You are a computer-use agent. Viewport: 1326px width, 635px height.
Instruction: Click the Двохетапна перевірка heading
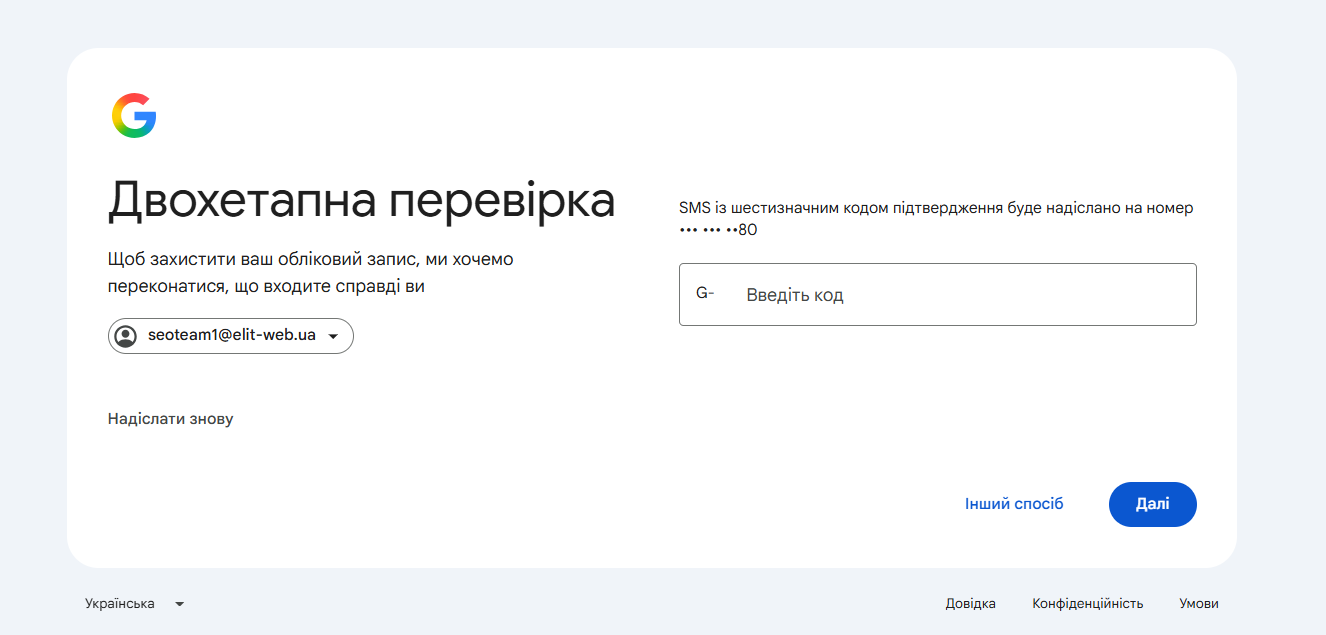tap(361, 199)
